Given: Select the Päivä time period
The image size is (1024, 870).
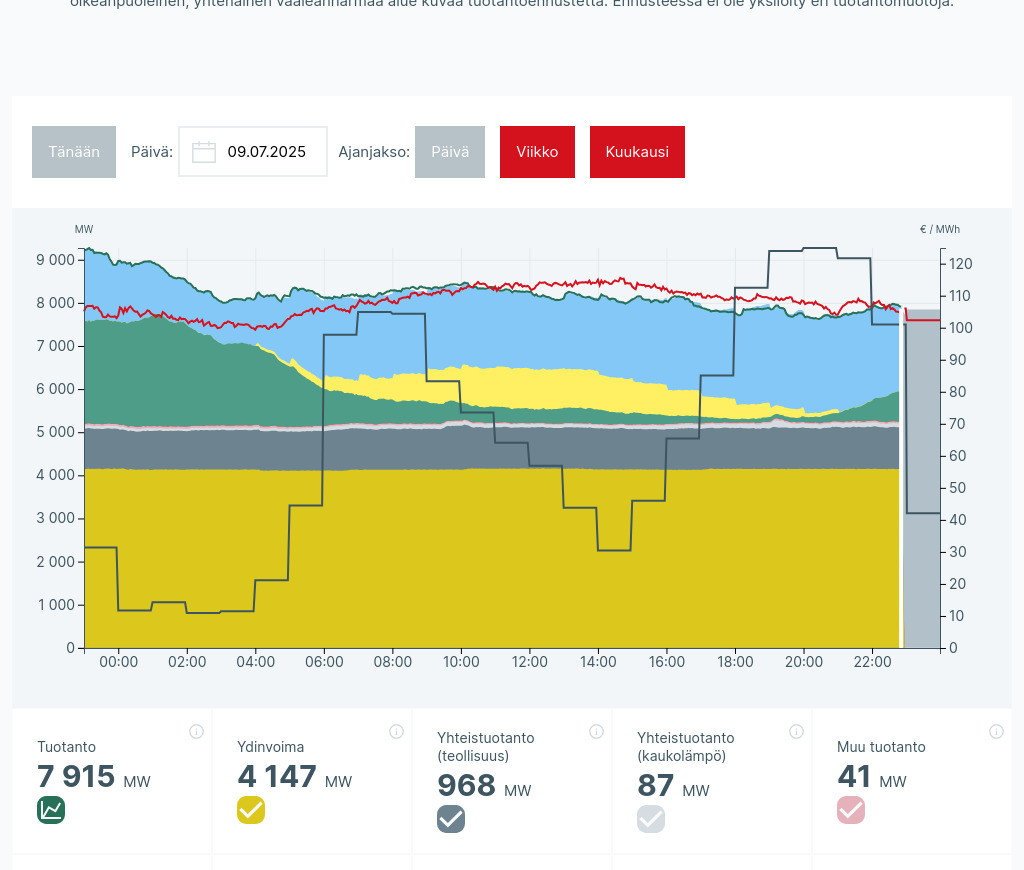Looking at the screenshot, I should pyautogui.click(x=450, y=152).
